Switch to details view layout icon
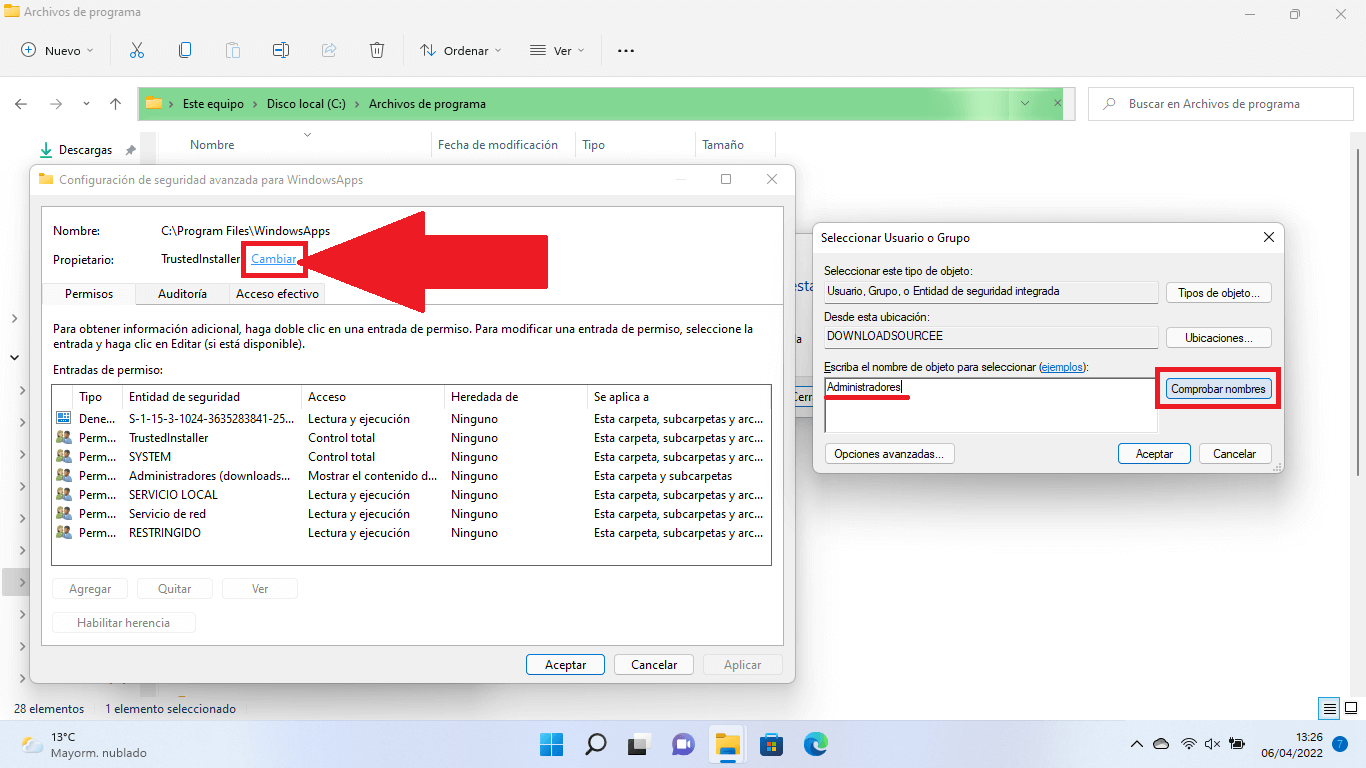 click(1330, 709)
